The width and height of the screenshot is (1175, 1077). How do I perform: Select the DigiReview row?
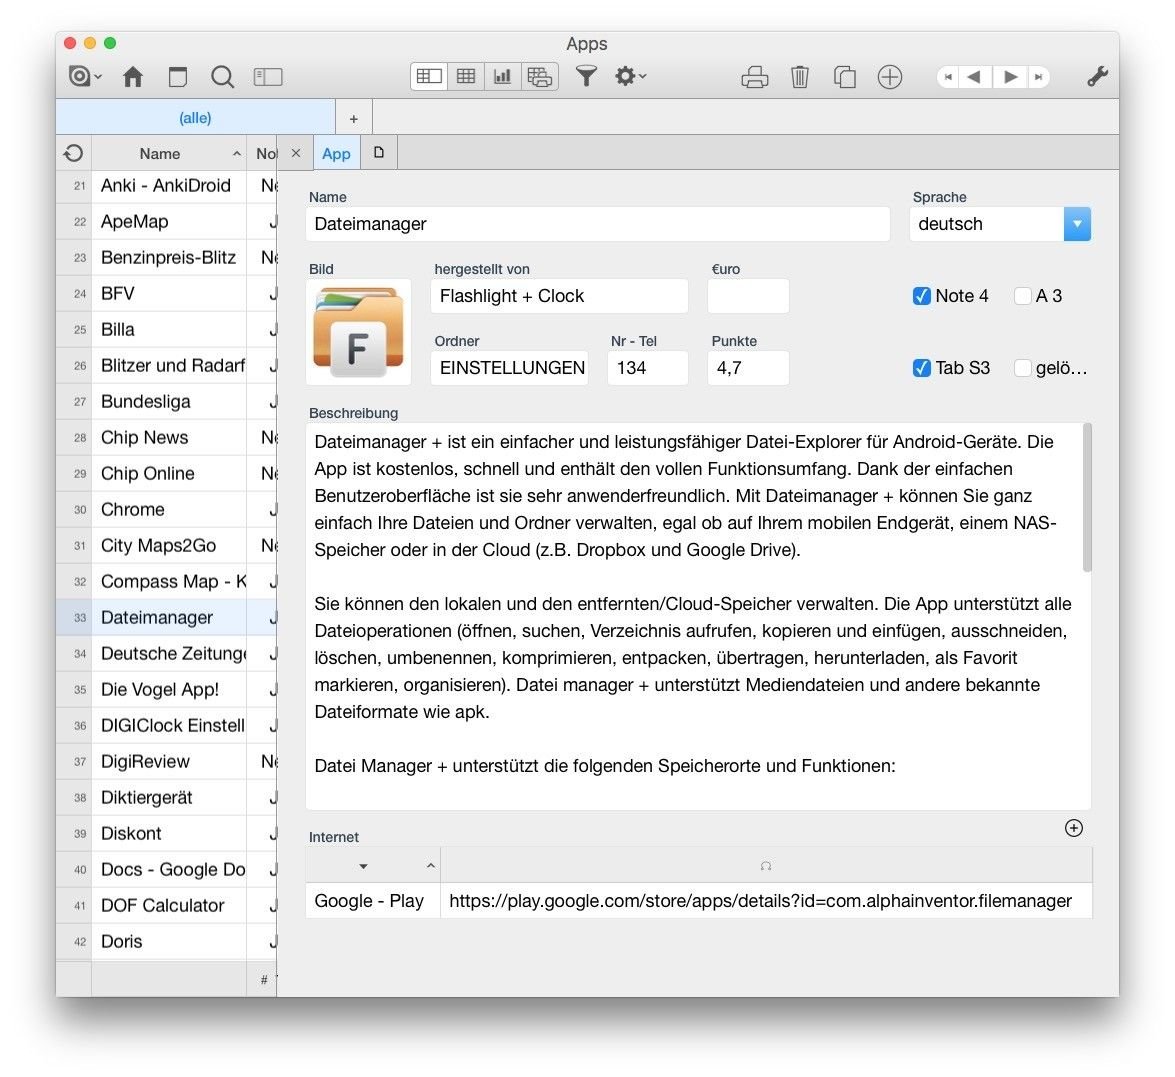[166, 761]
